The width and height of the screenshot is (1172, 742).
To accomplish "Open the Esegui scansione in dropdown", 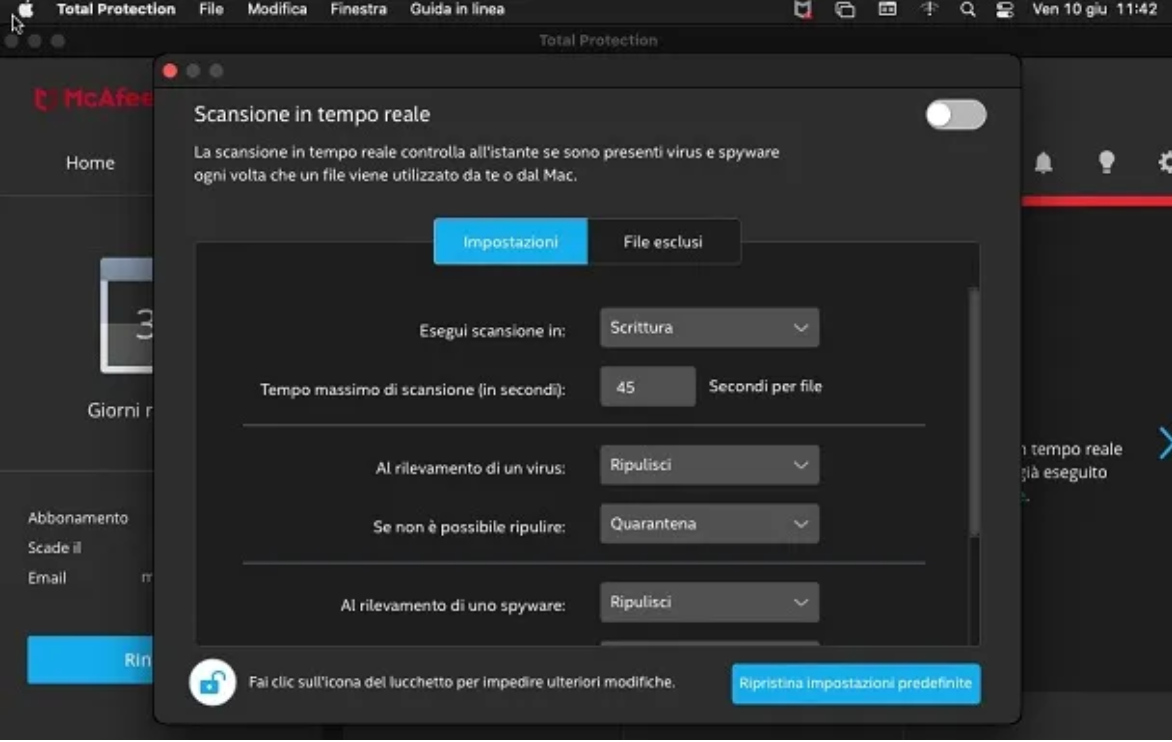I will coord(709,327).
